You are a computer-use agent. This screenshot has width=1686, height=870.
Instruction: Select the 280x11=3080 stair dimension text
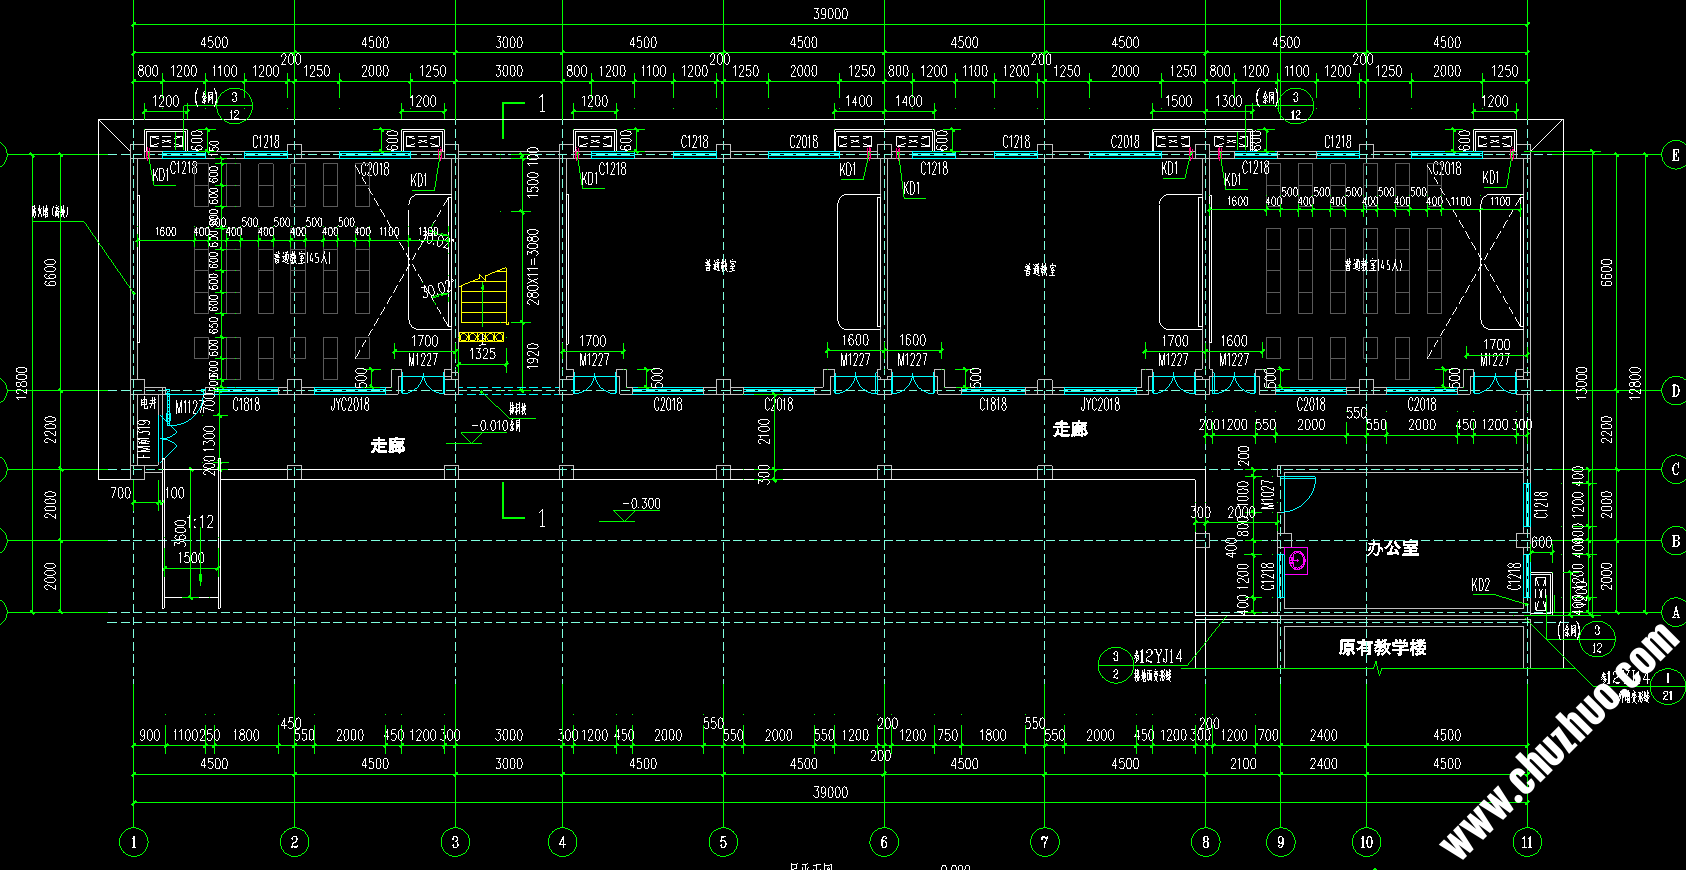pyautogui.click(x=533, y=267)
